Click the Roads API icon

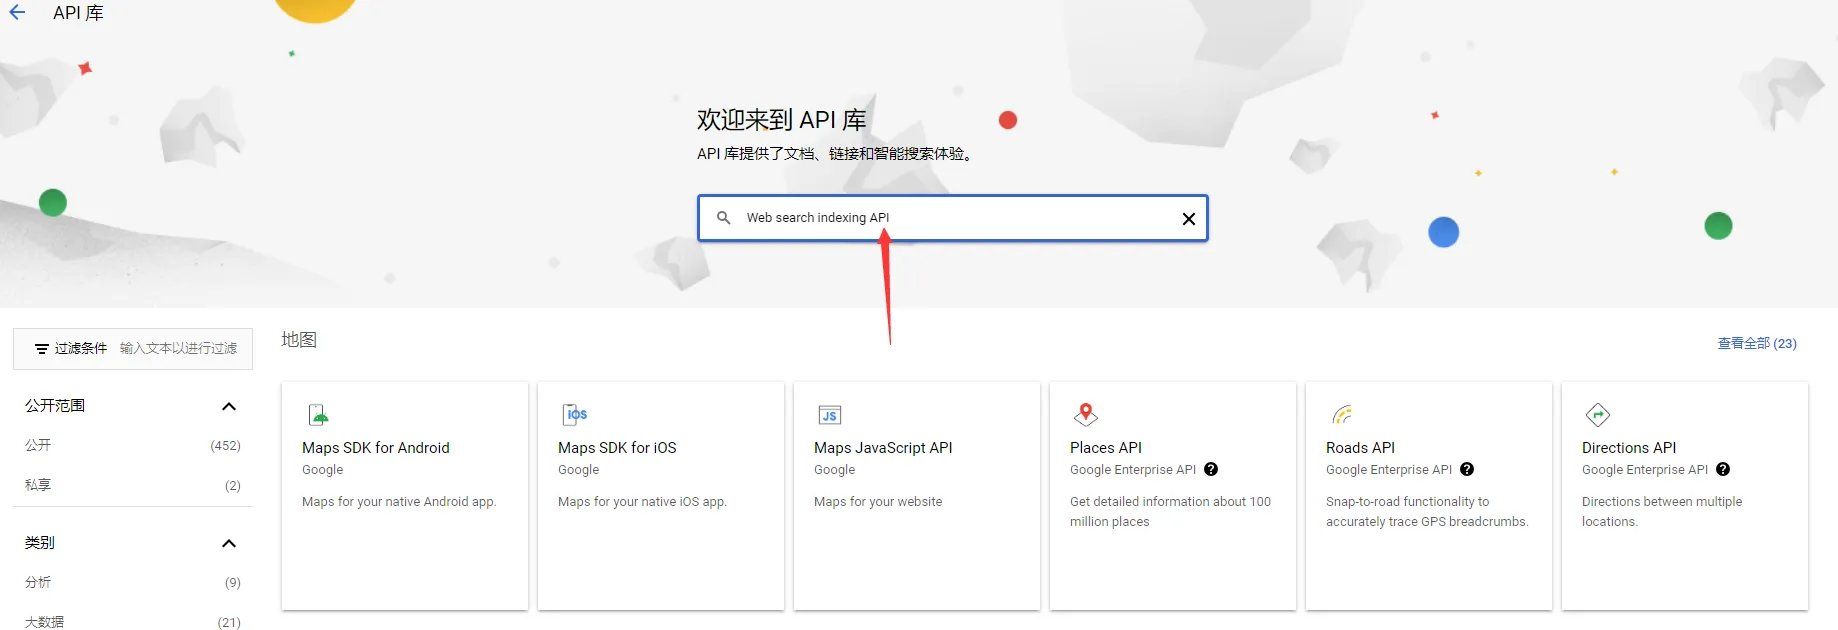(1342, 414)
